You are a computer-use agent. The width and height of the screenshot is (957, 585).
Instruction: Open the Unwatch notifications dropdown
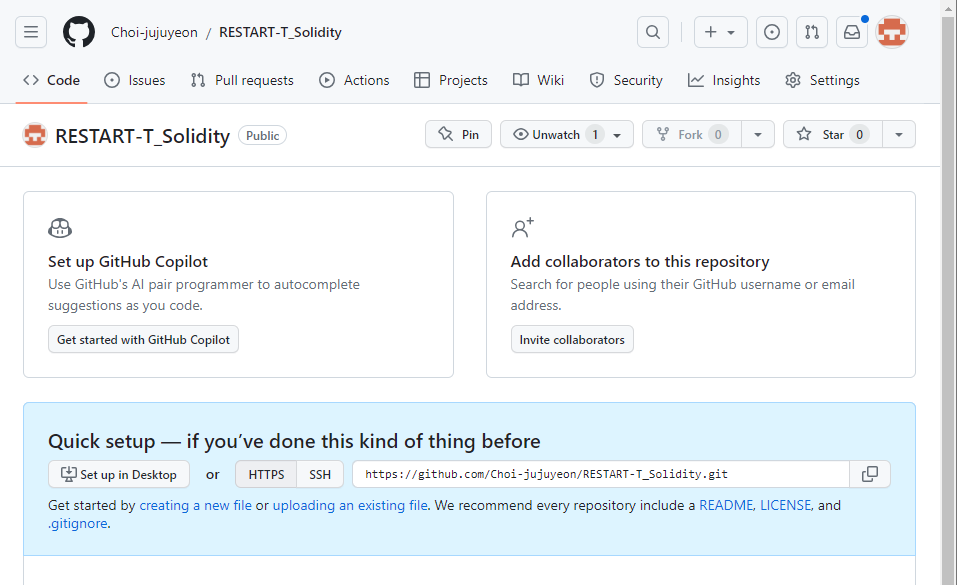[567, 134]
